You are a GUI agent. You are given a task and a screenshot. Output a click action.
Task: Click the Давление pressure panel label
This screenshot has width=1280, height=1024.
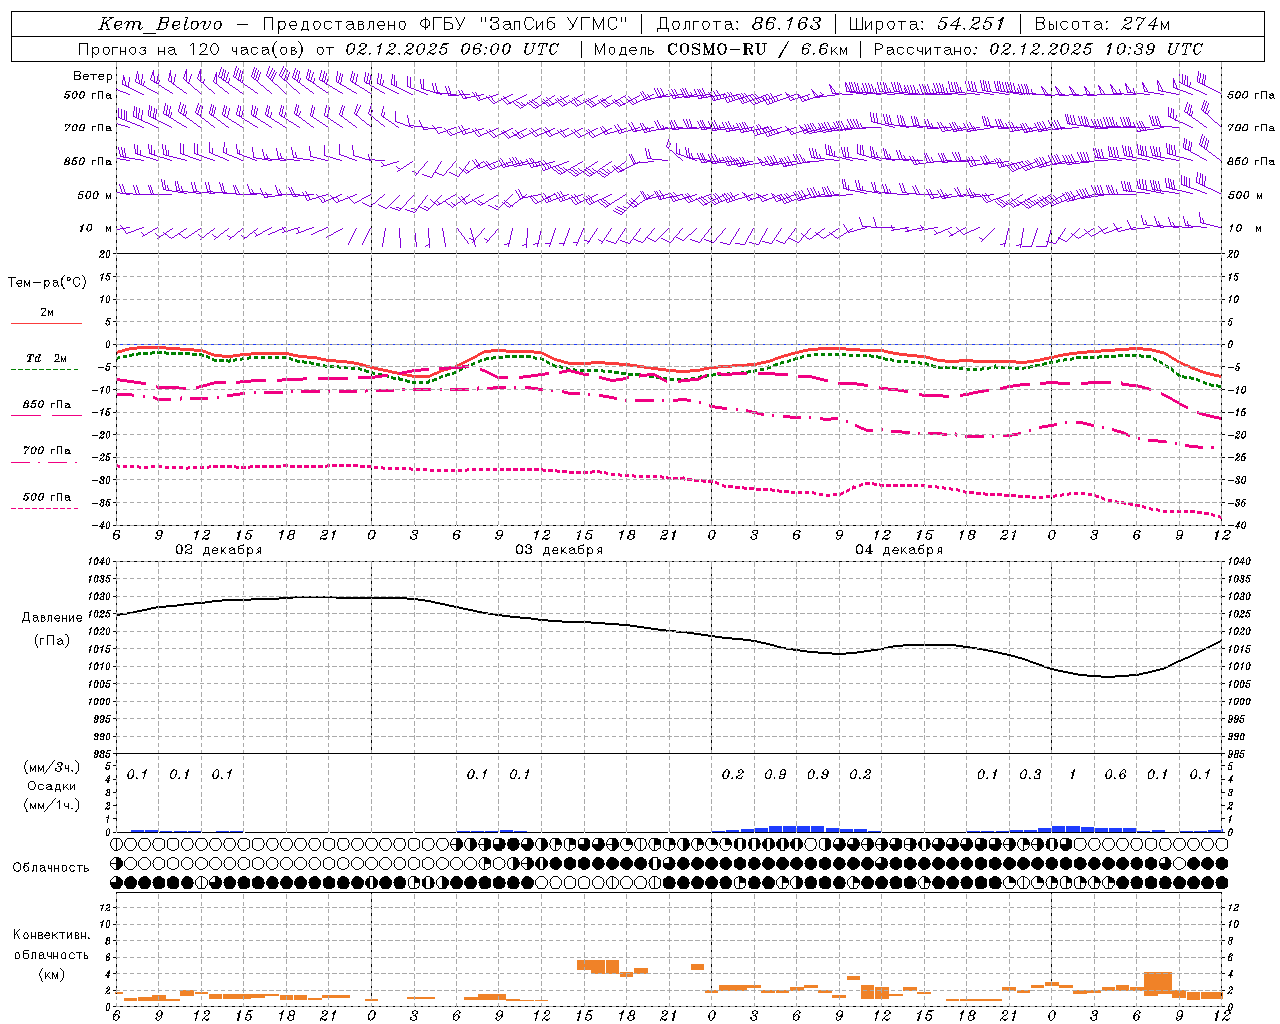[x=52, y=618]
